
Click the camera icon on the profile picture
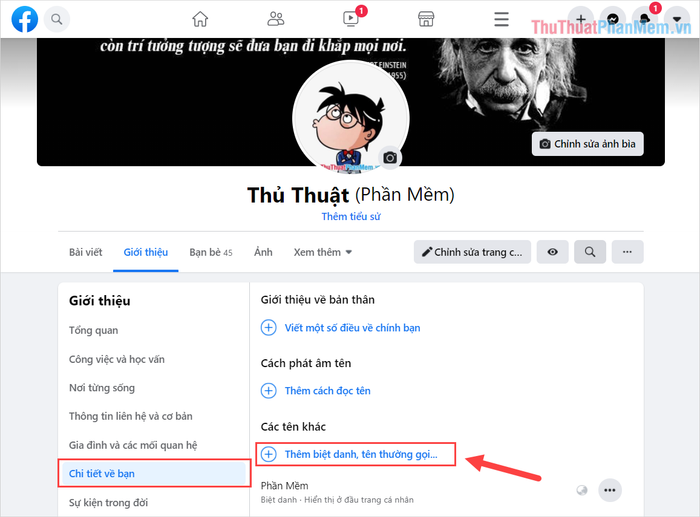pos(390,158)
